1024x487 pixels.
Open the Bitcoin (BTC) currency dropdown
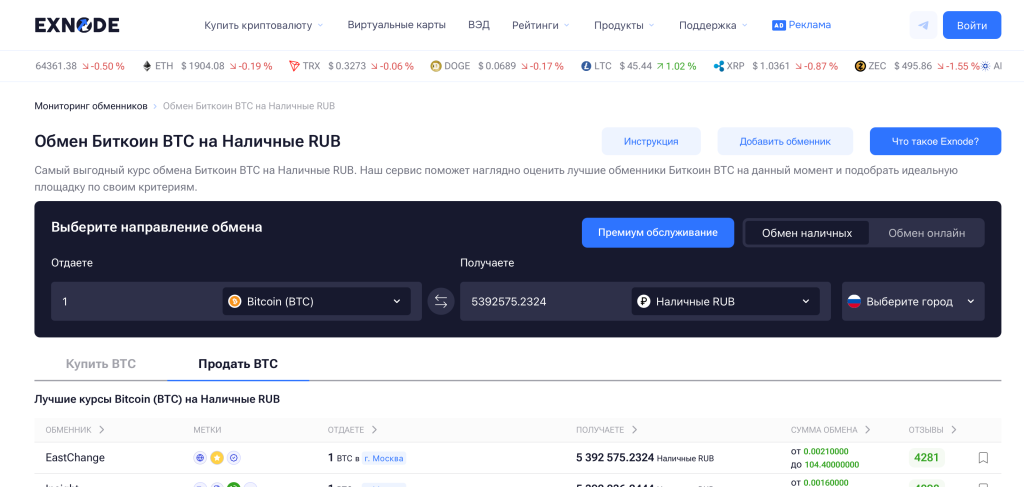click(x=317, y=302)
